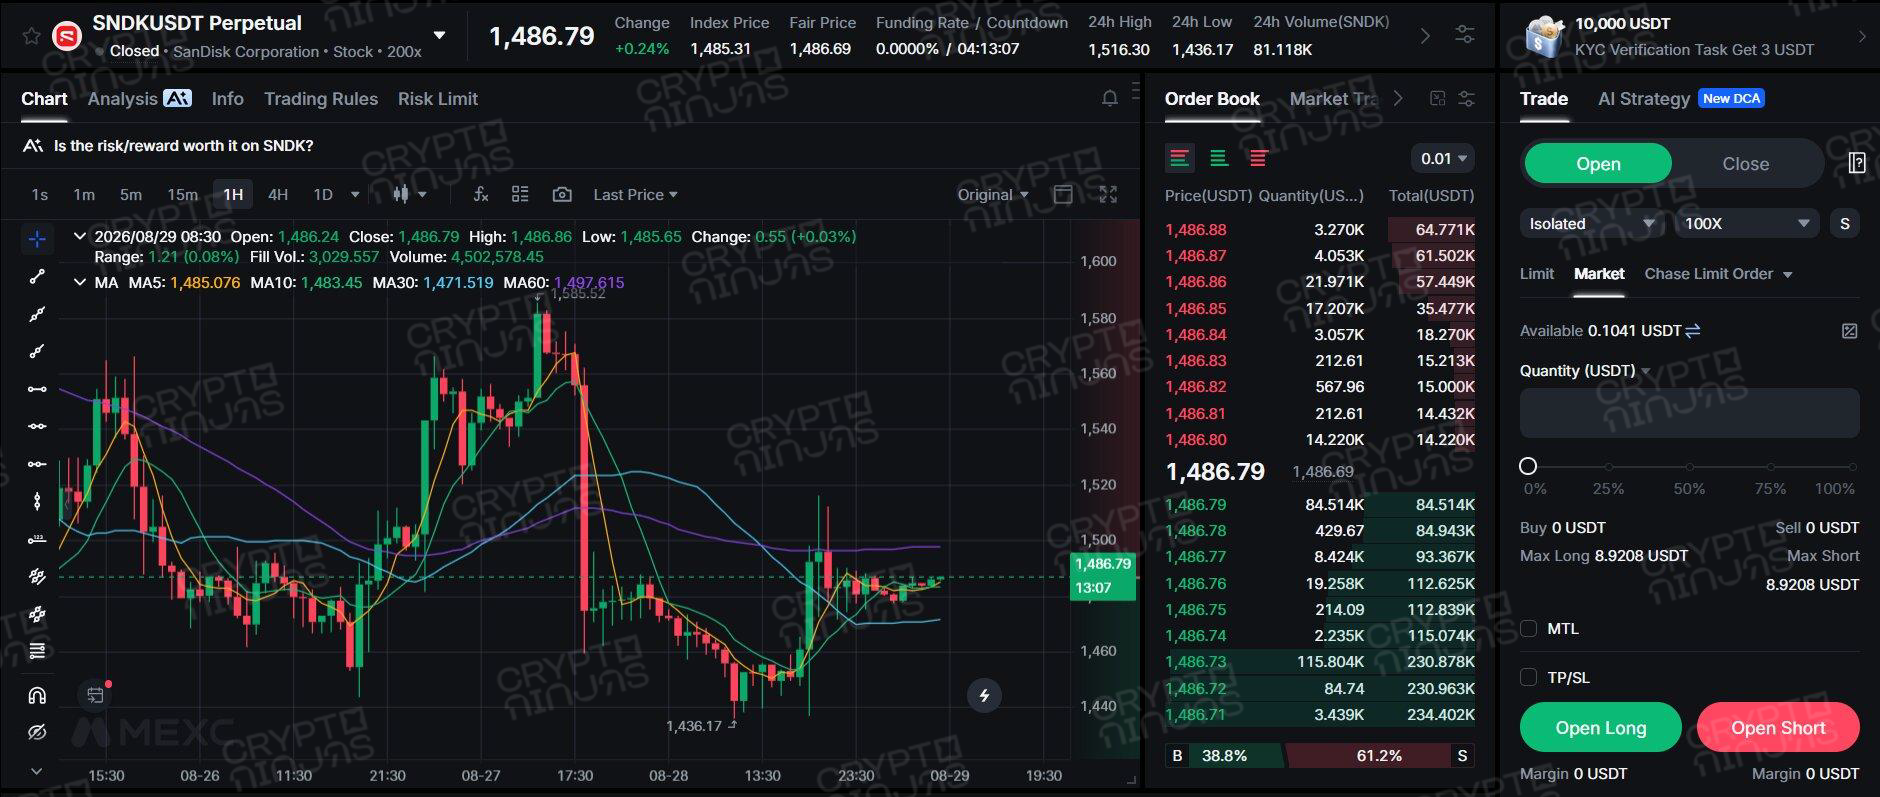Open the KYC Verification Task banner
Viewport: 1880px width, 797px height.
(1690, 36)
